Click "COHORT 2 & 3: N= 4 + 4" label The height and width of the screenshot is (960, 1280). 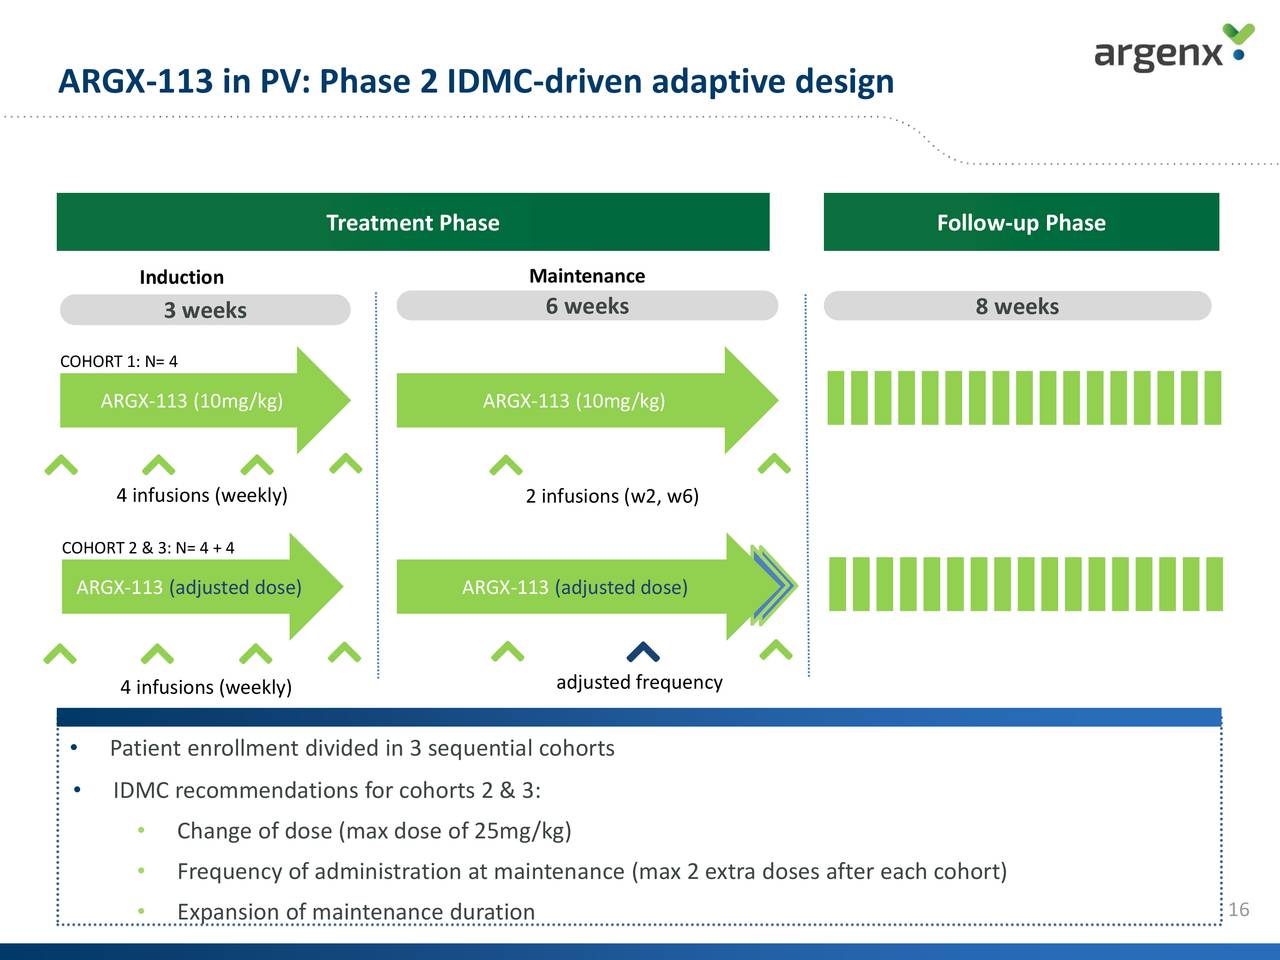pos(148,548)
